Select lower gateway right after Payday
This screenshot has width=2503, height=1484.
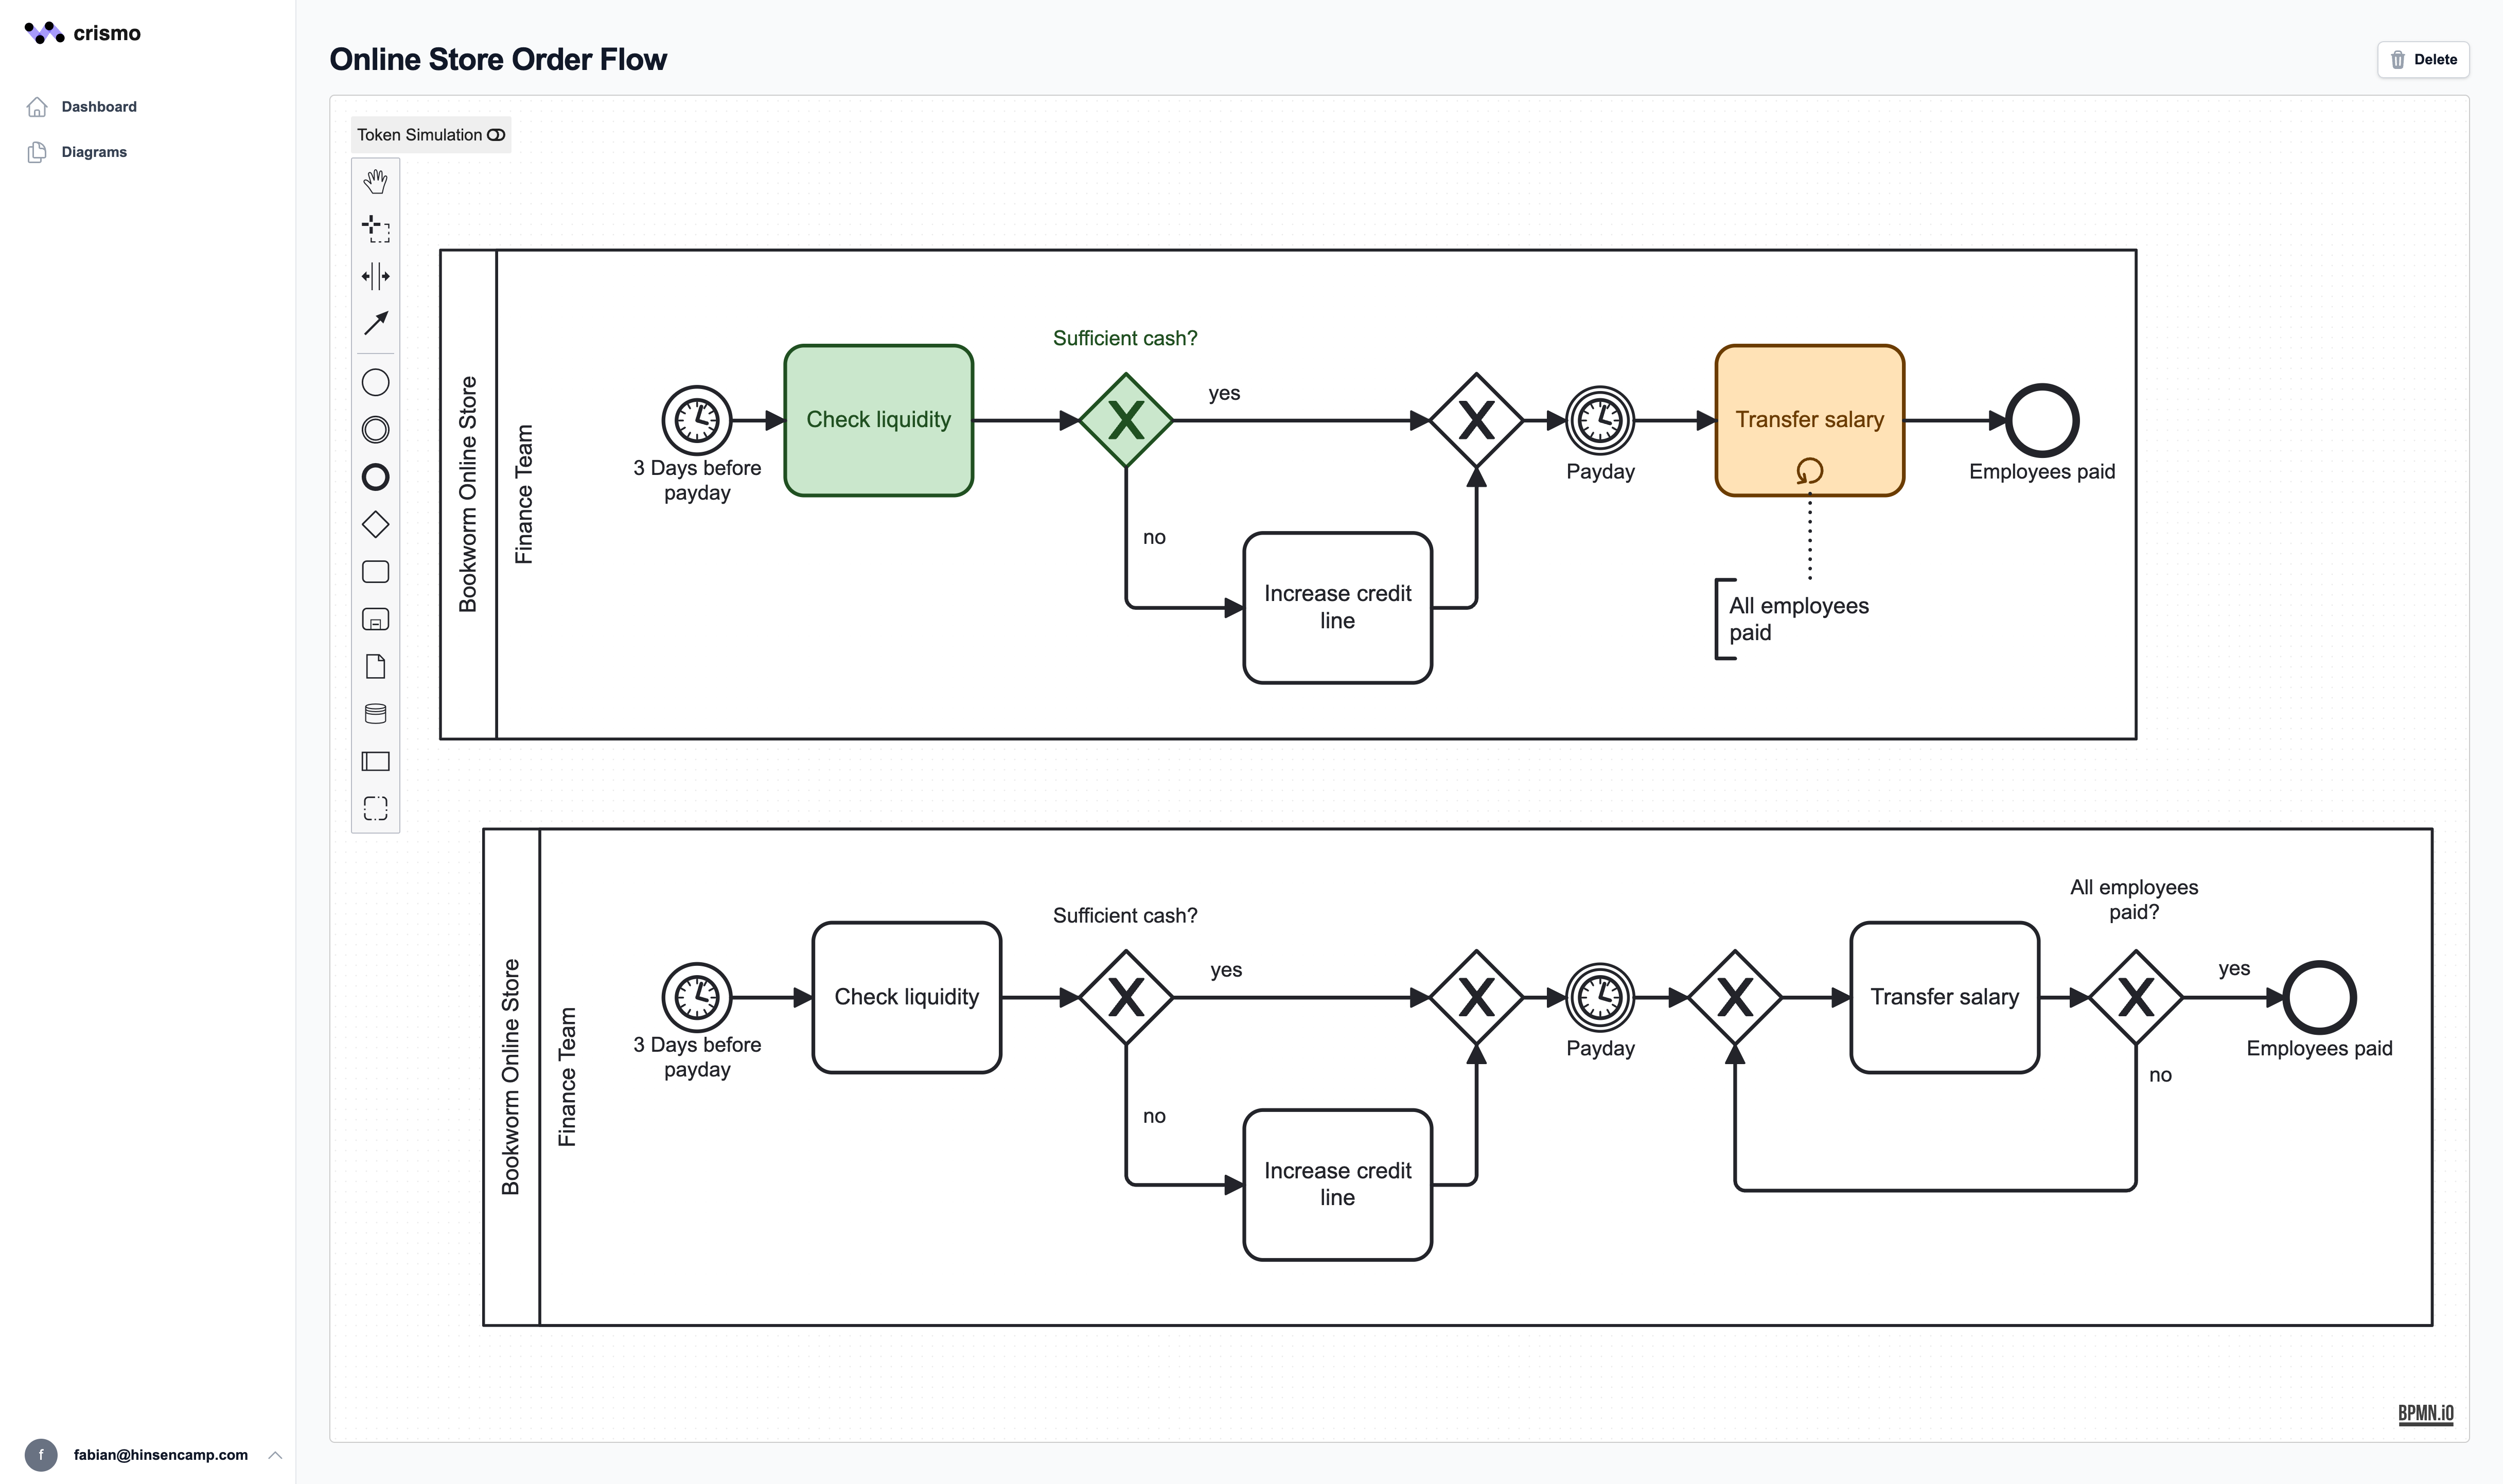click(1735, 997)
